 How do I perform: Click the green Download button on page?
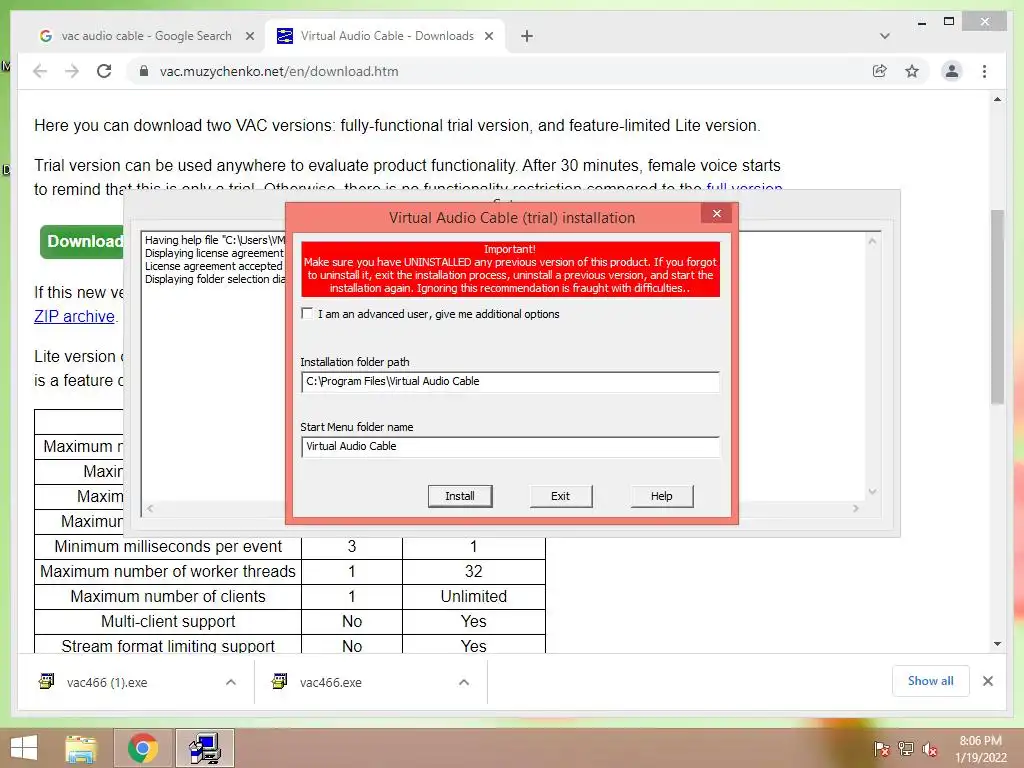[x=82, y=242]
